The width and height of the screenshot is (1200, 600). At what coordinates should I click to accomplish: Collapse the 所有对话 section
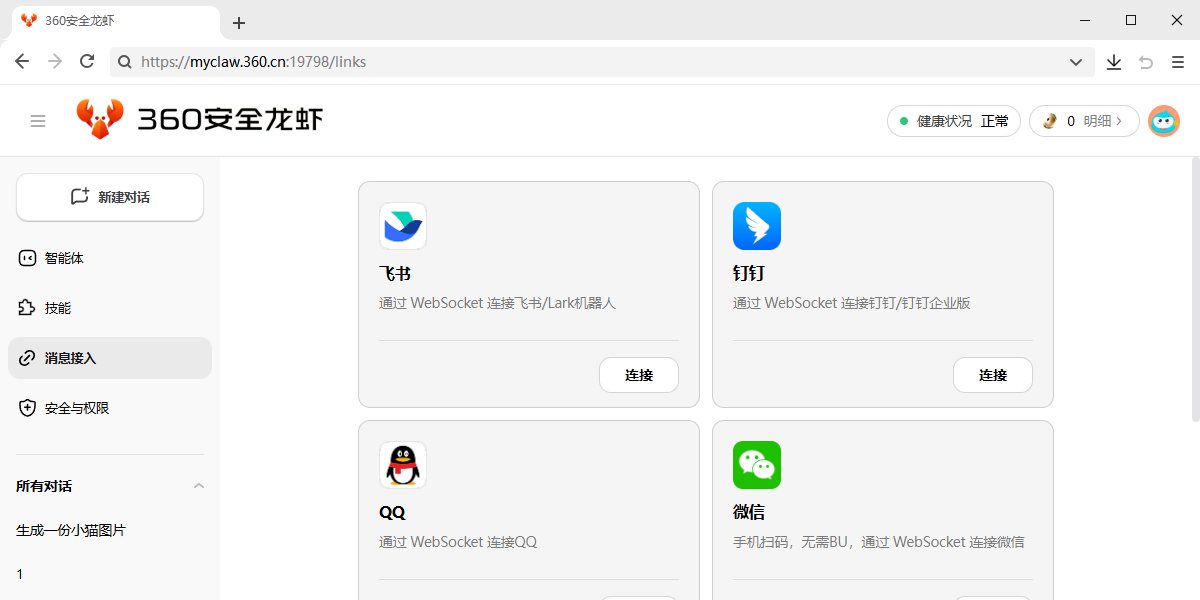click(198, 486)
